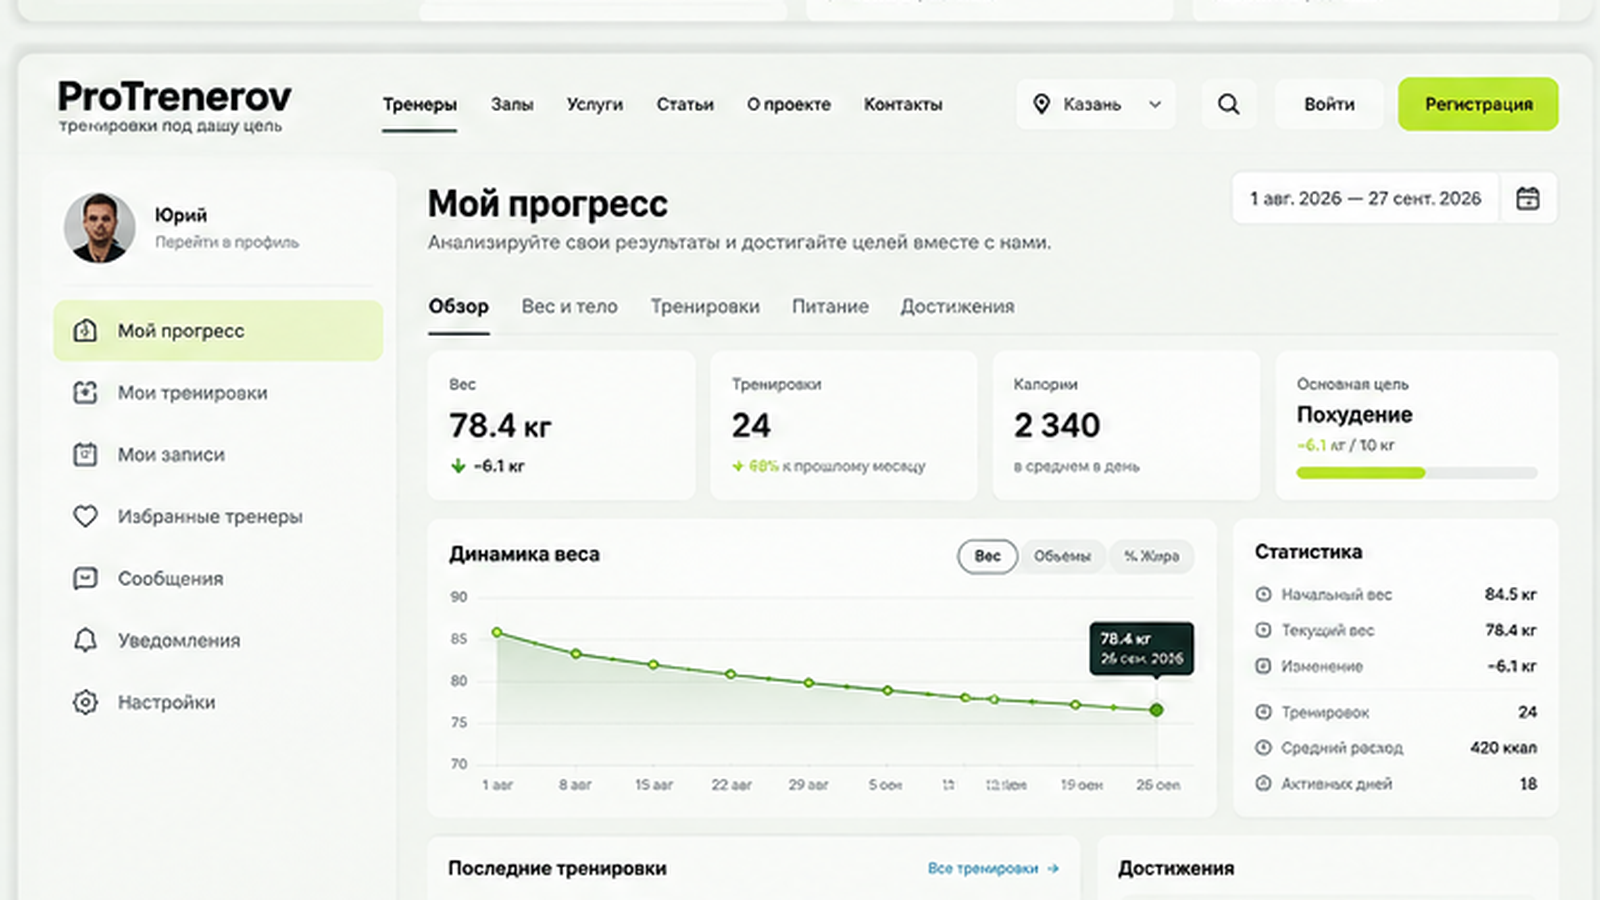
Task: Click the Основная цель Похудение card
Action: click(1417, 425)
